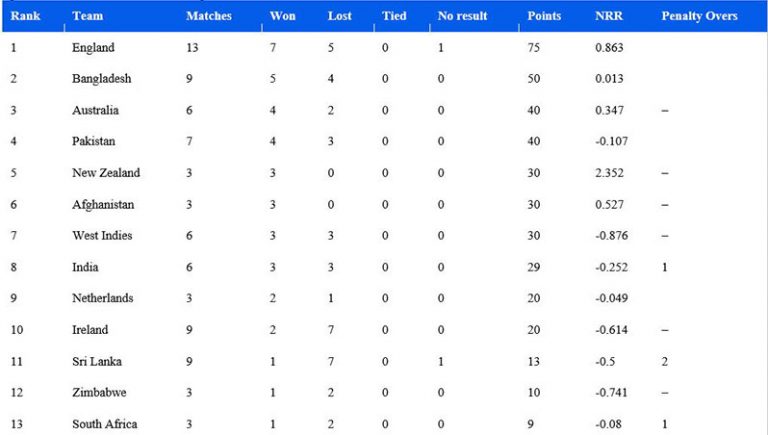Click the Matches column header

point(209,16)
